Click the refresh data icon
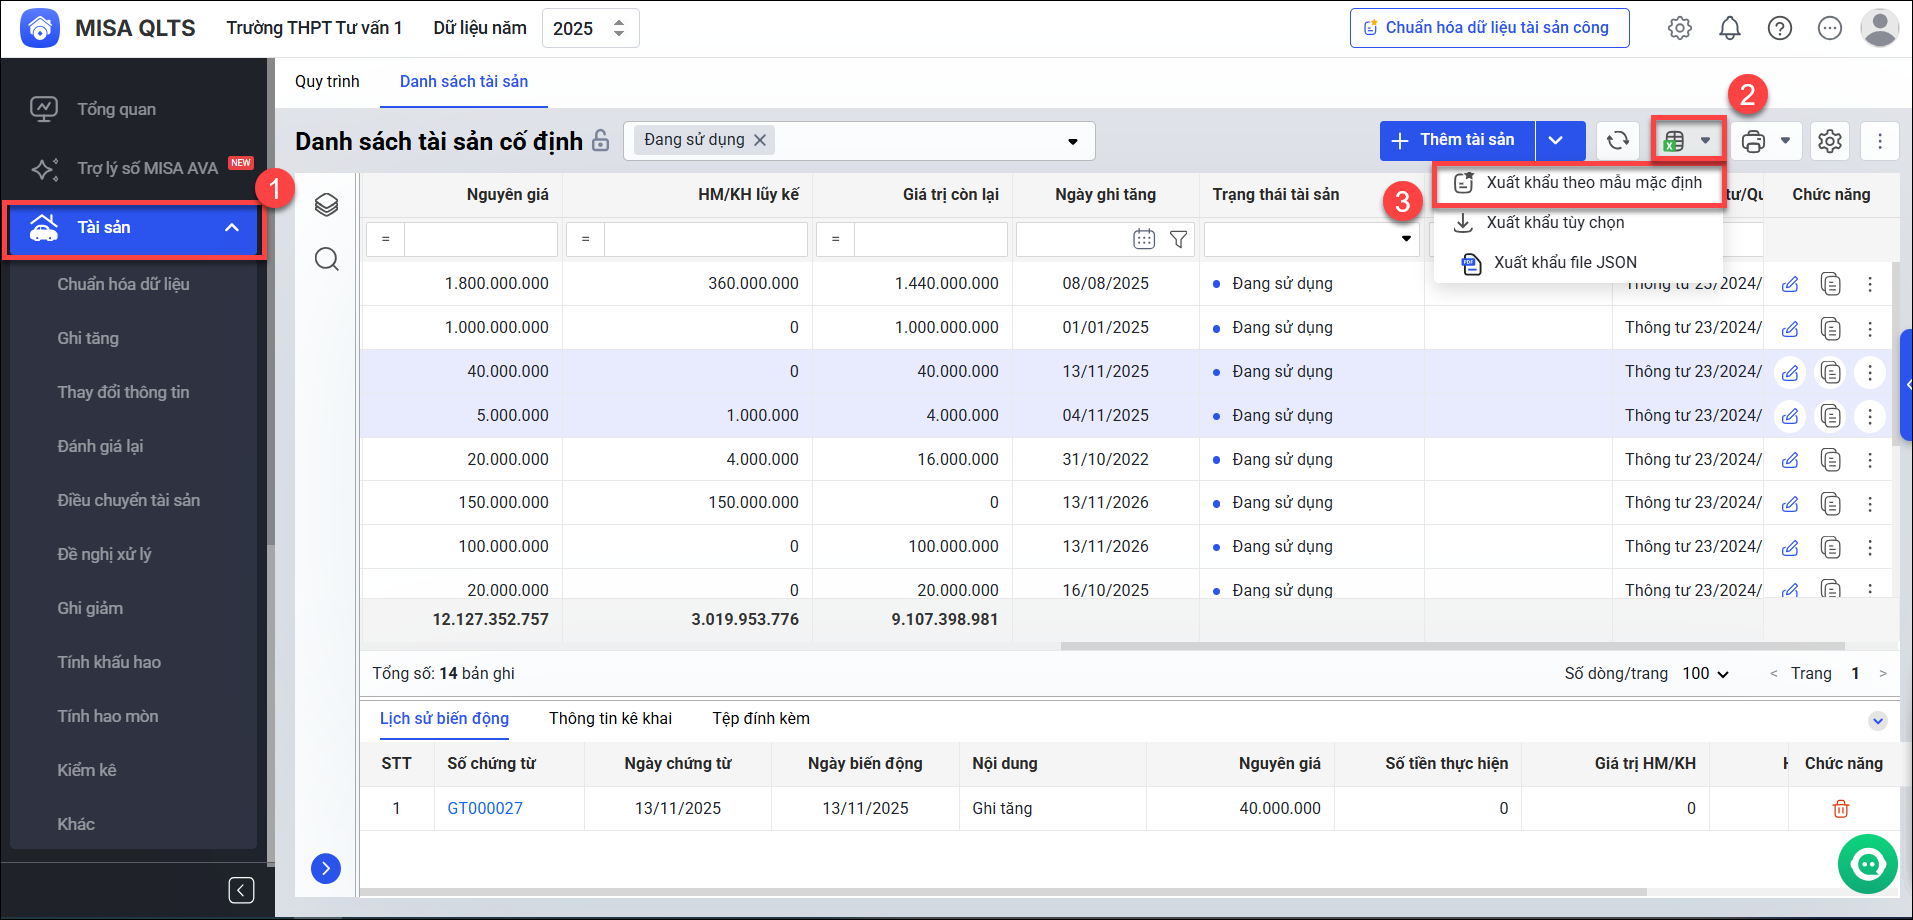Viewport: 1913px width, 920px height. coord(1617,141)
